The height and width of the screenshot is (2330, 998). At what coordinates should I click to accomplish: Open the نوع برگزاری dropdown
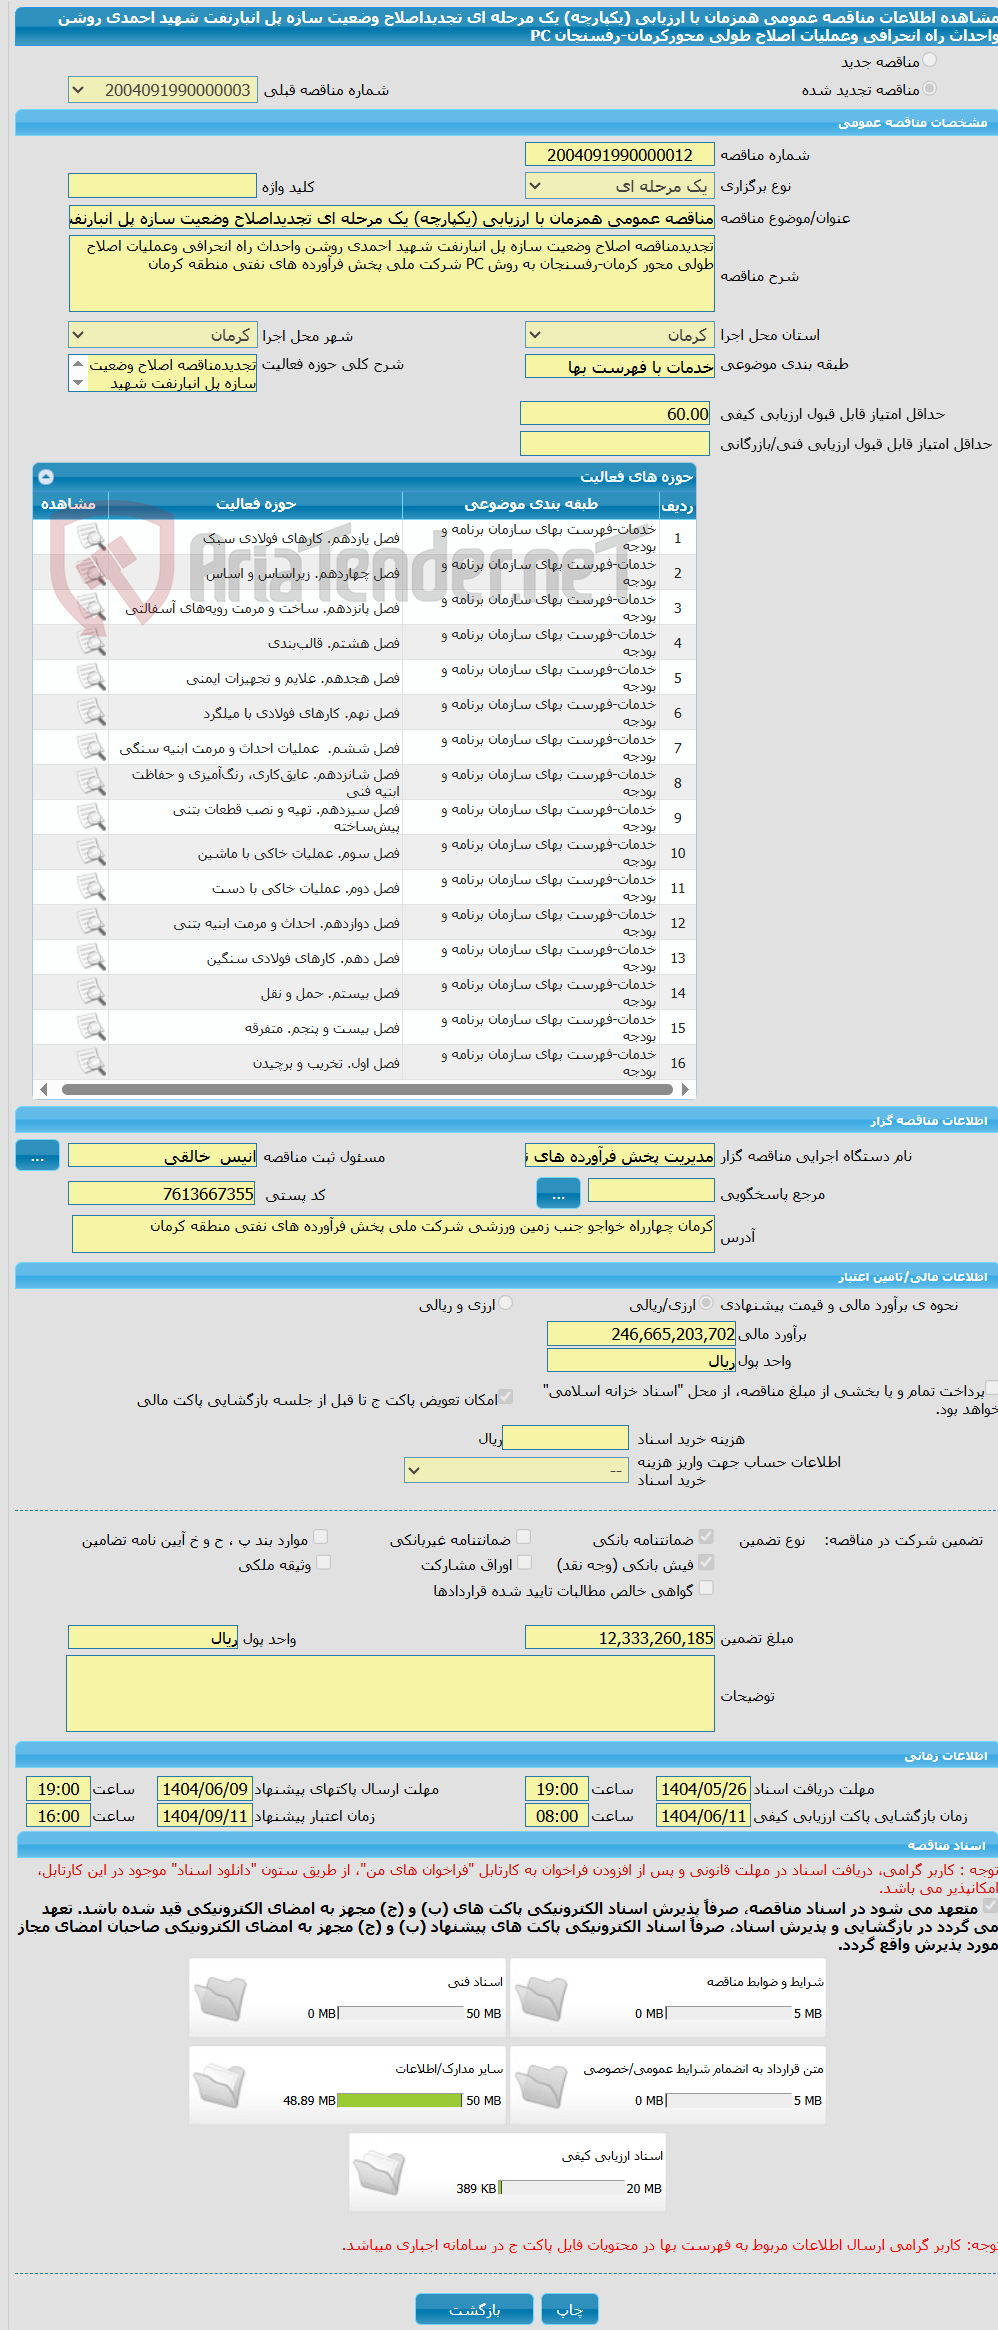(x=620, y=186)
